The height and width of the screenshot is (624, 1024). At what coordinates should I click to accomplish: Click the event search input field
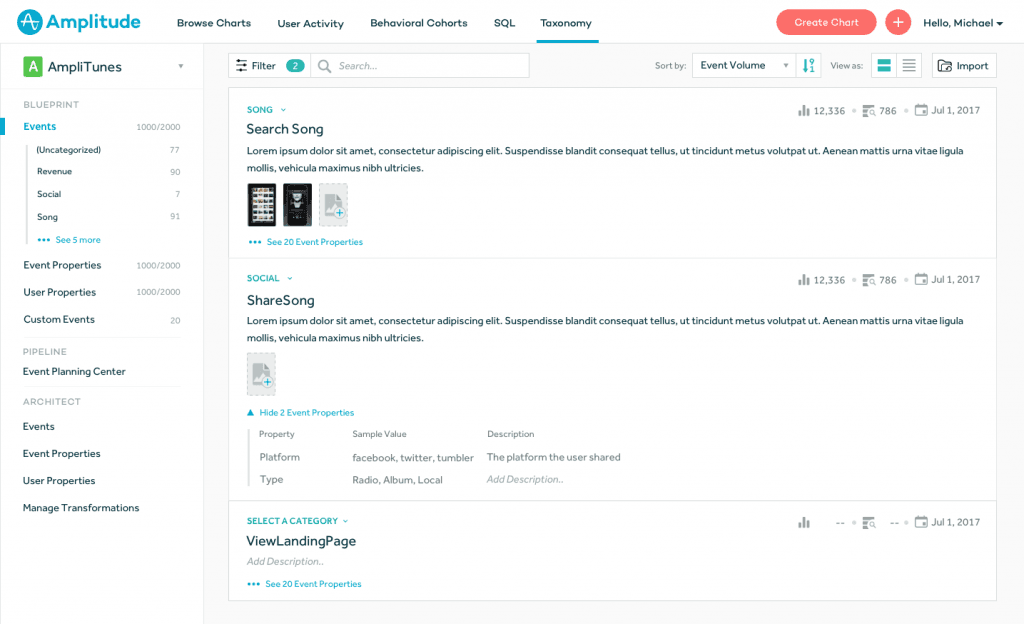pos(430,66)
